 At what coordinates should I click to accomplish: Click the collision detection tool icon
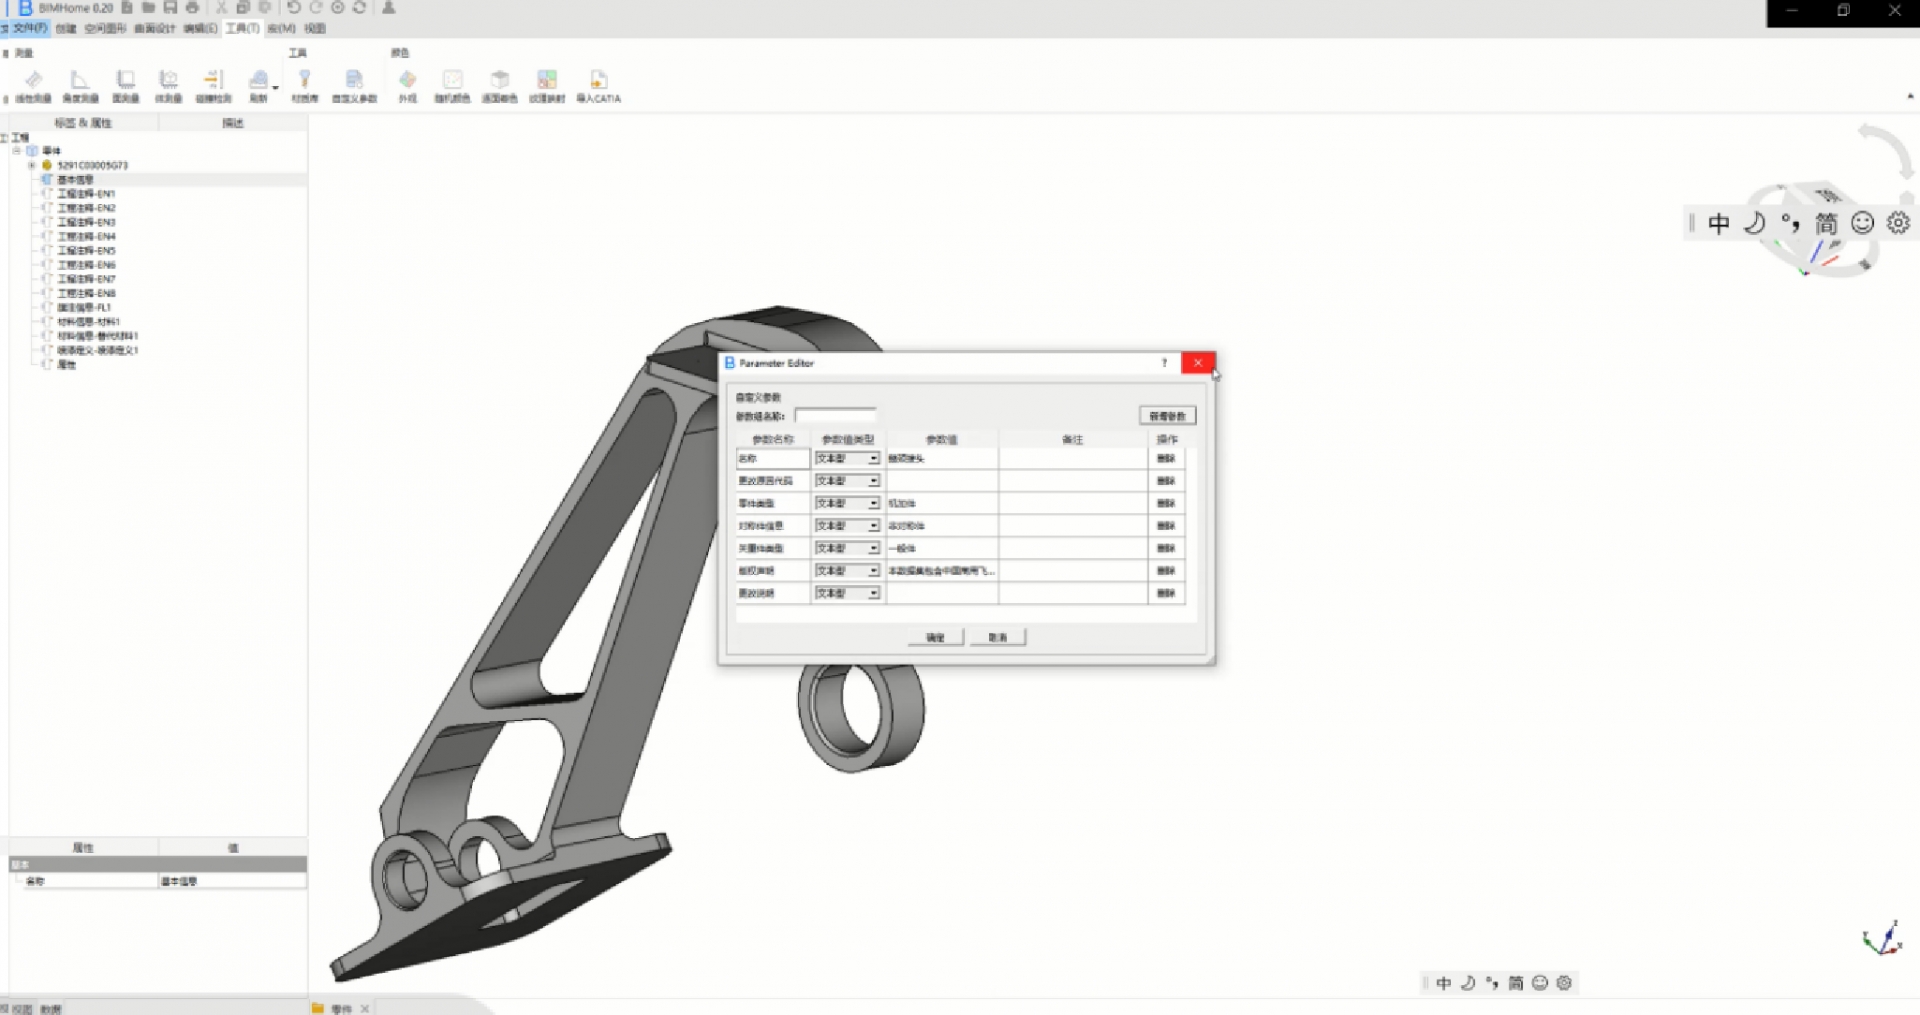213,82
